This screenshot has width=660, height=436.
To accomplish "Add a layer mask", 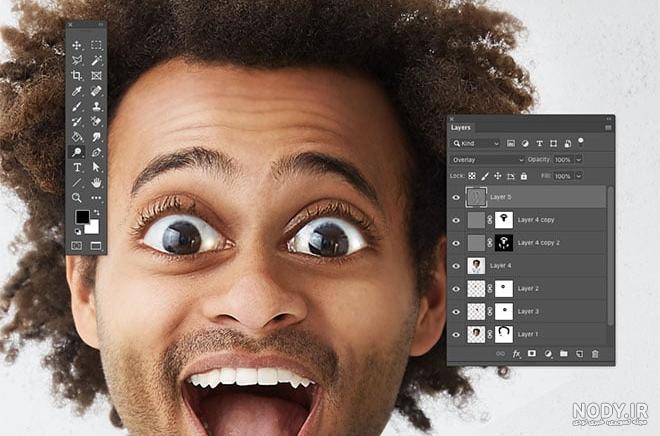I will (532, 354).
